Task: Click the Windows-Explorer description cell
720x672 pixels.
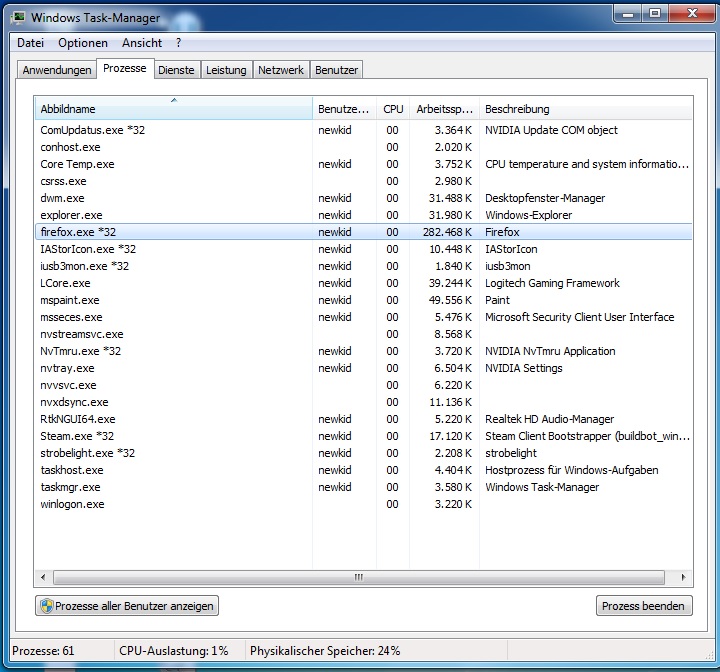Action: tap(529, 215)
